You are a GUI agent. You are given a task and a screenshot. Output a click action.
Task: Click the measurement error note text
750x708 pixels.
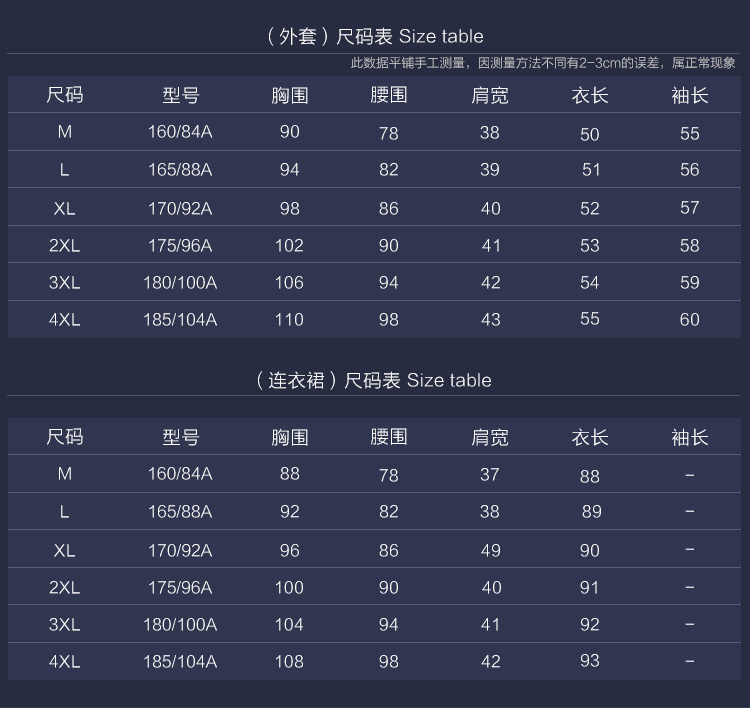tap(542, 63)
